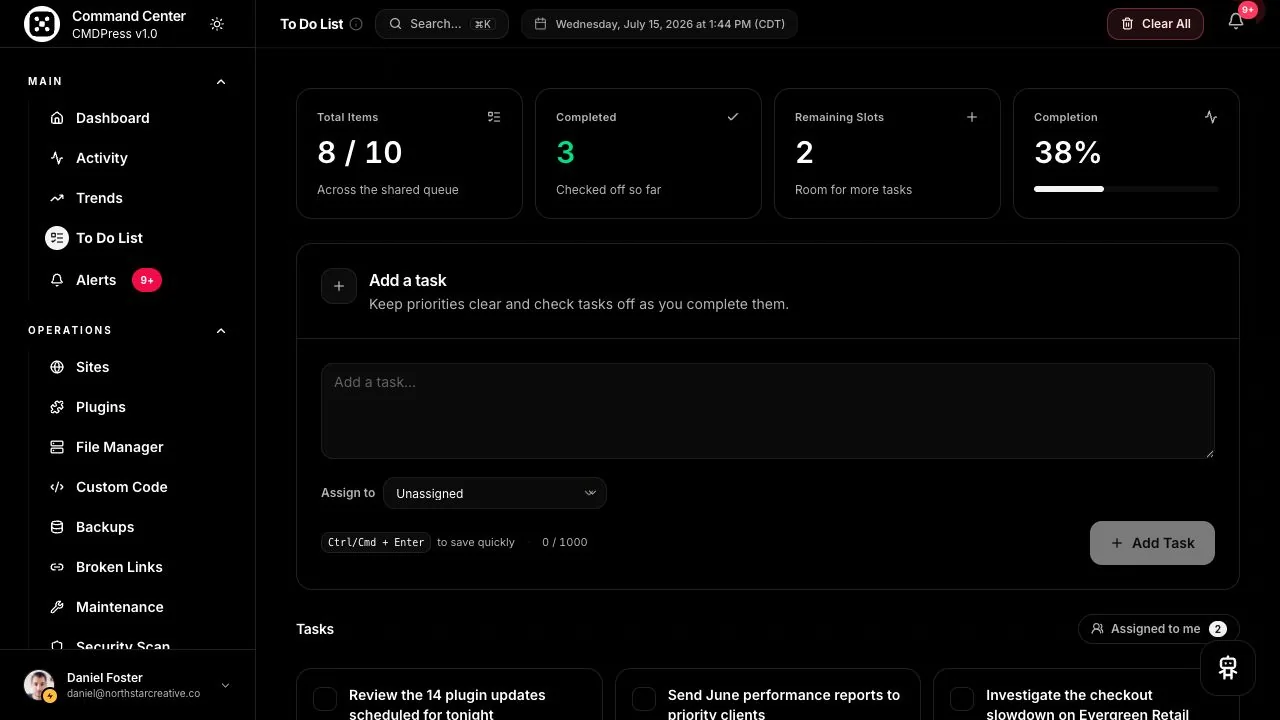Toggle the Assigned to me filter
Viewport: 1280px width, 720px height.
[1158, 629]
